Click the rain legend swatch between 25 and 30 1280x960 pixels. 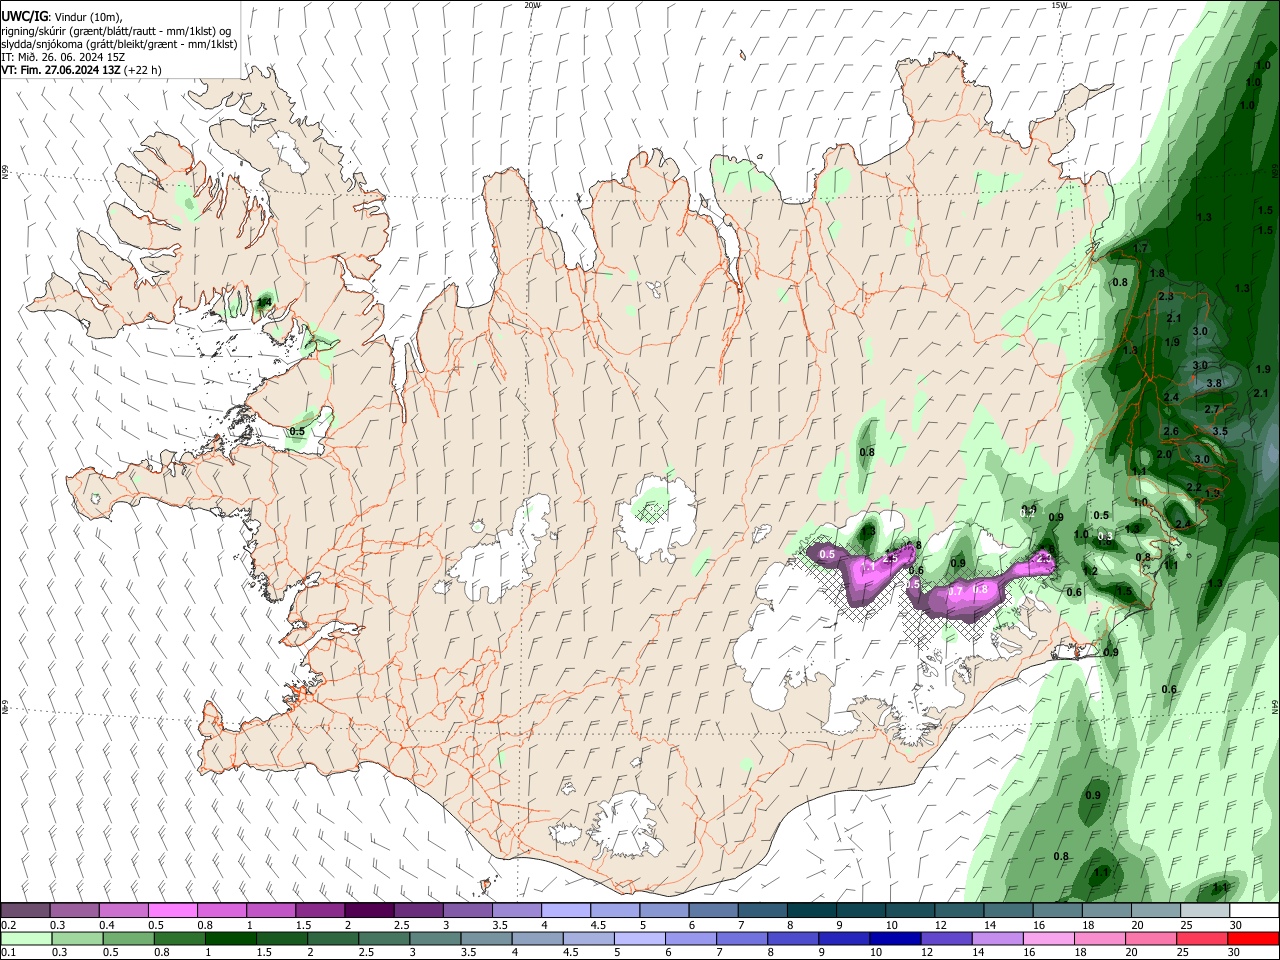coord(1201,939)
